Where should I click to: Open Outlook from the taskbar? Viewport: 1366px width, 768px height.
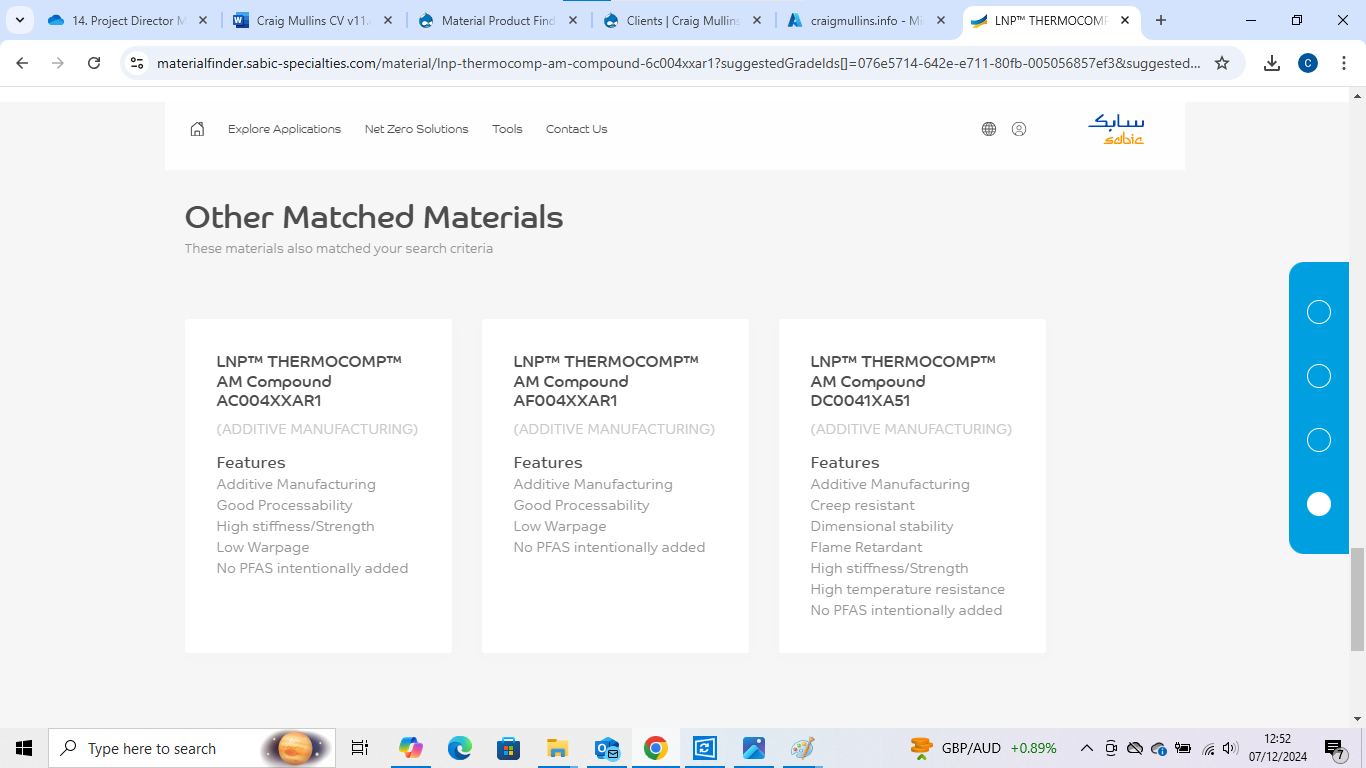click(607, 748)
